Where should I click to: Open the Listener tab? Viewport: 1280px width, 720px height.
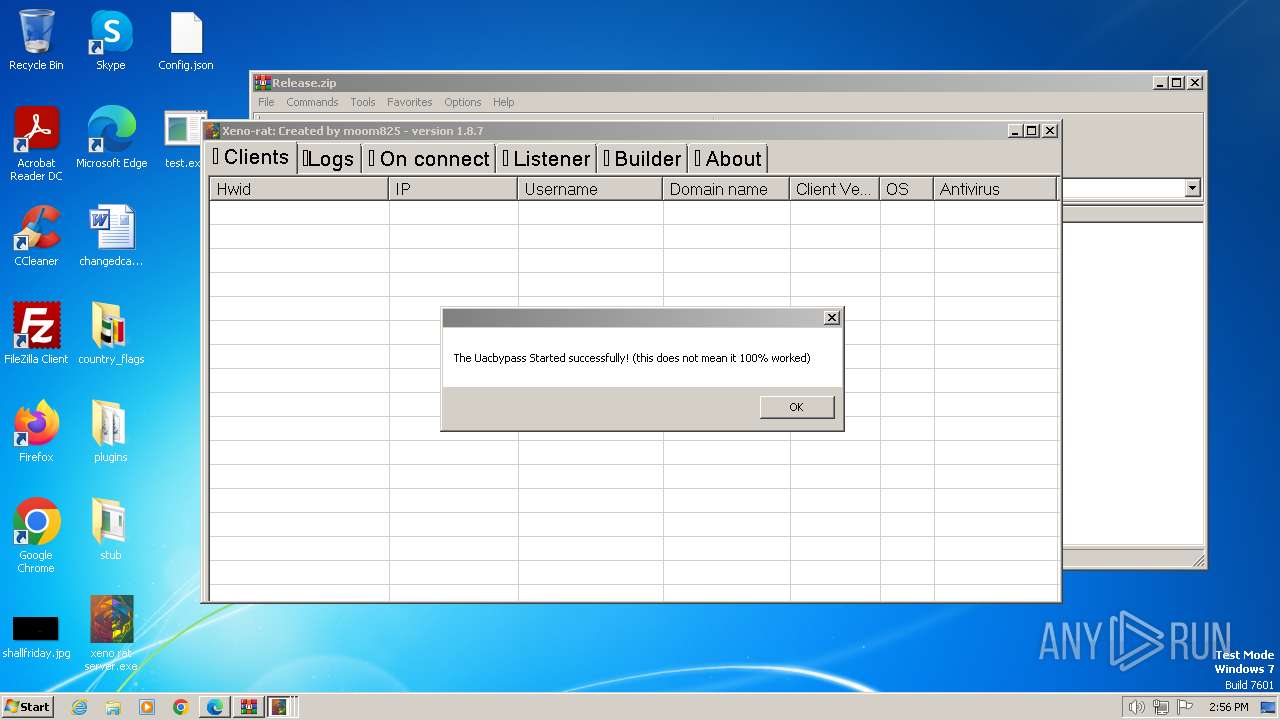[546, 159]
